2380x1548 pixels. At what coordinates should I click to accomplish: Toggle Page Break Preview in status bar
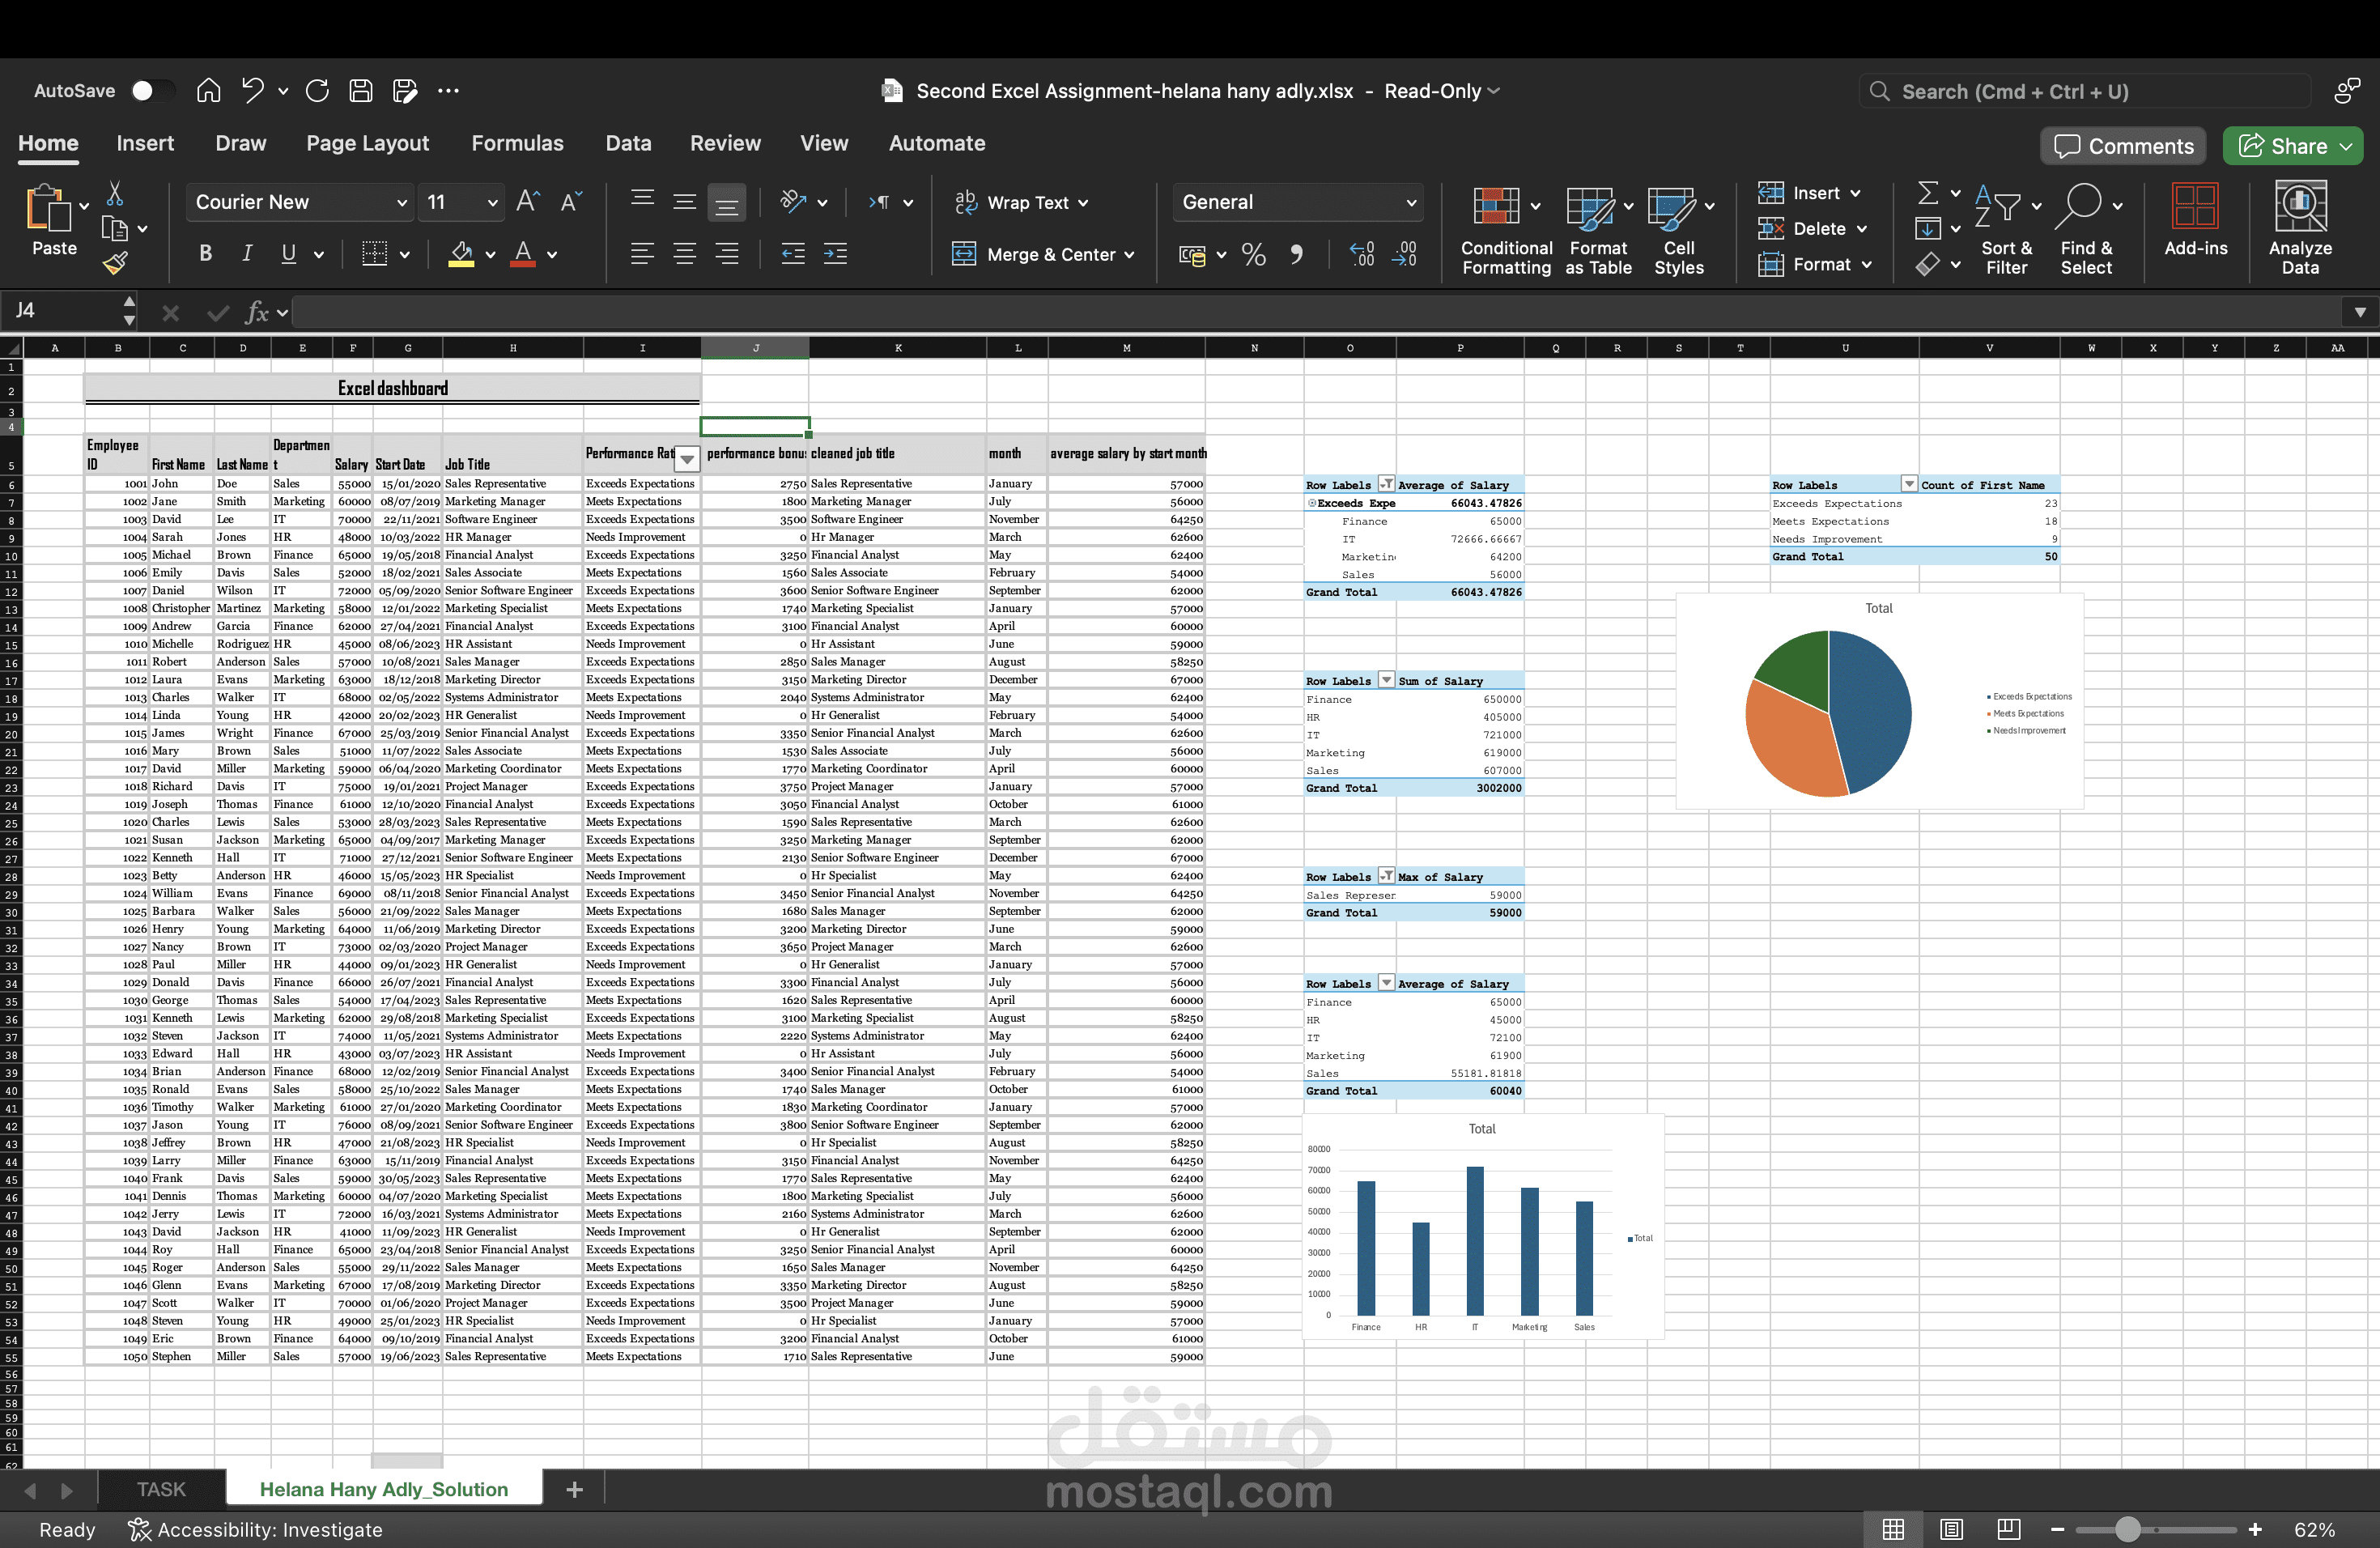(2009, 1529)
